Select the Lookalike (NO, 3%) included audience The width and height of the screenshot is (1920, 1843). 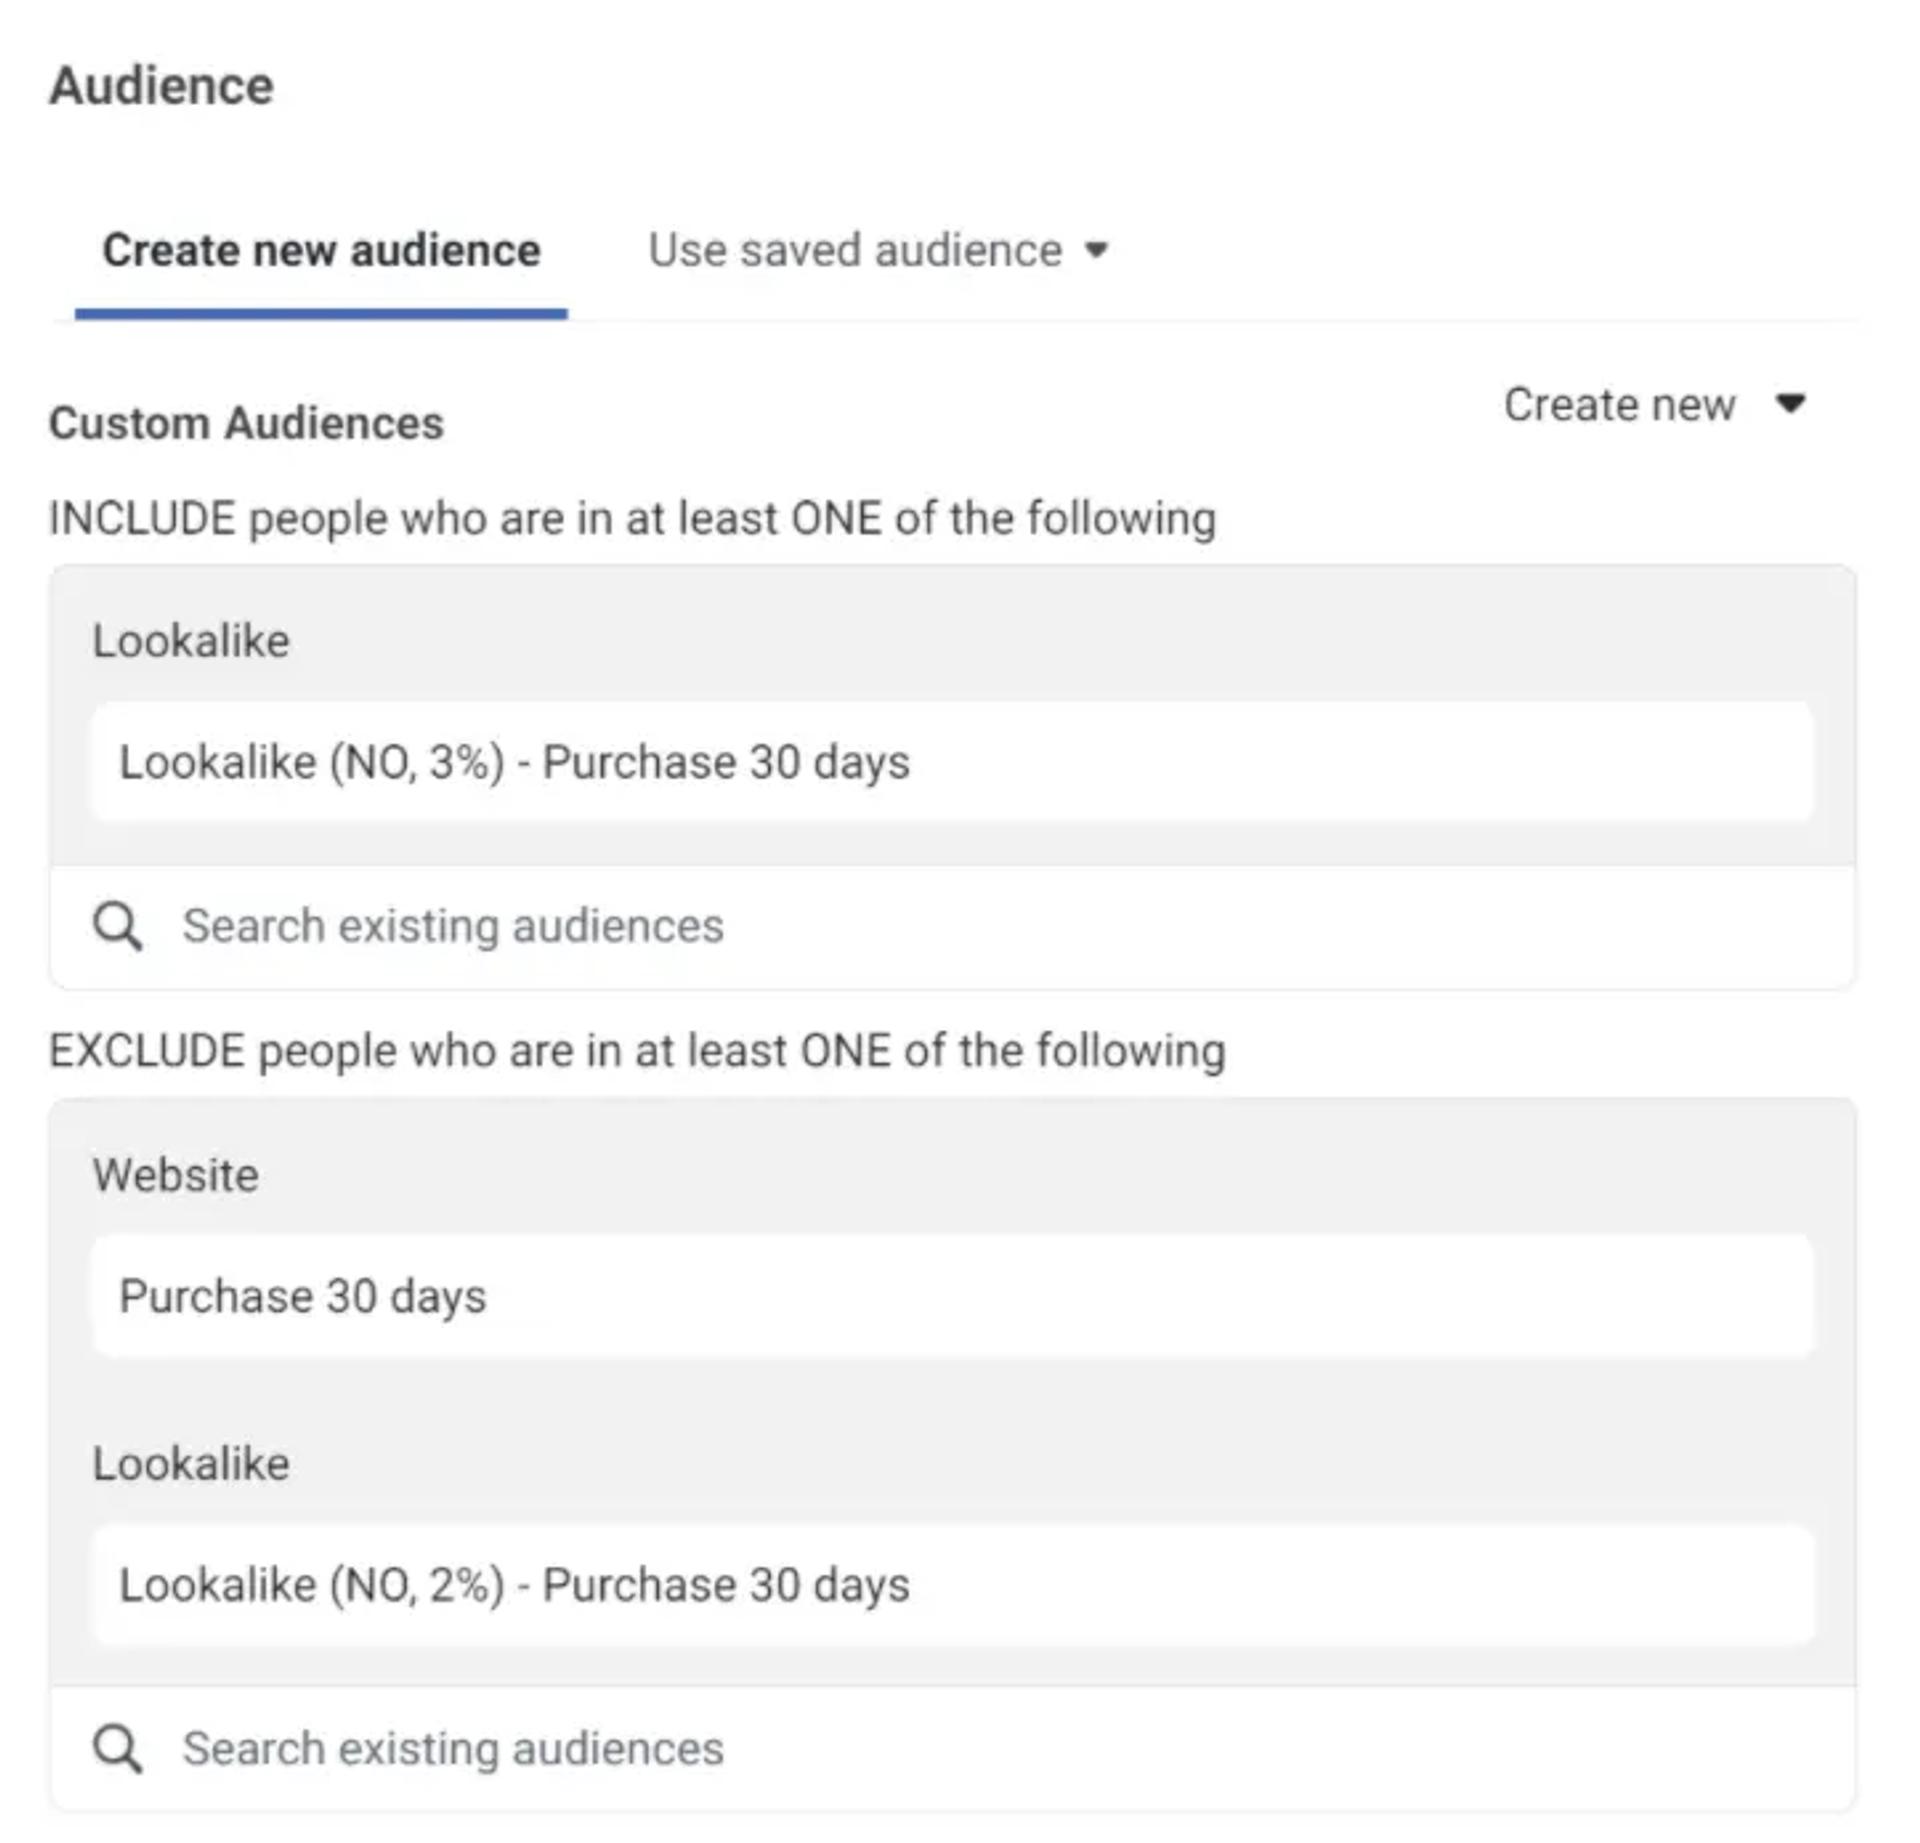(x=952, y=762)
